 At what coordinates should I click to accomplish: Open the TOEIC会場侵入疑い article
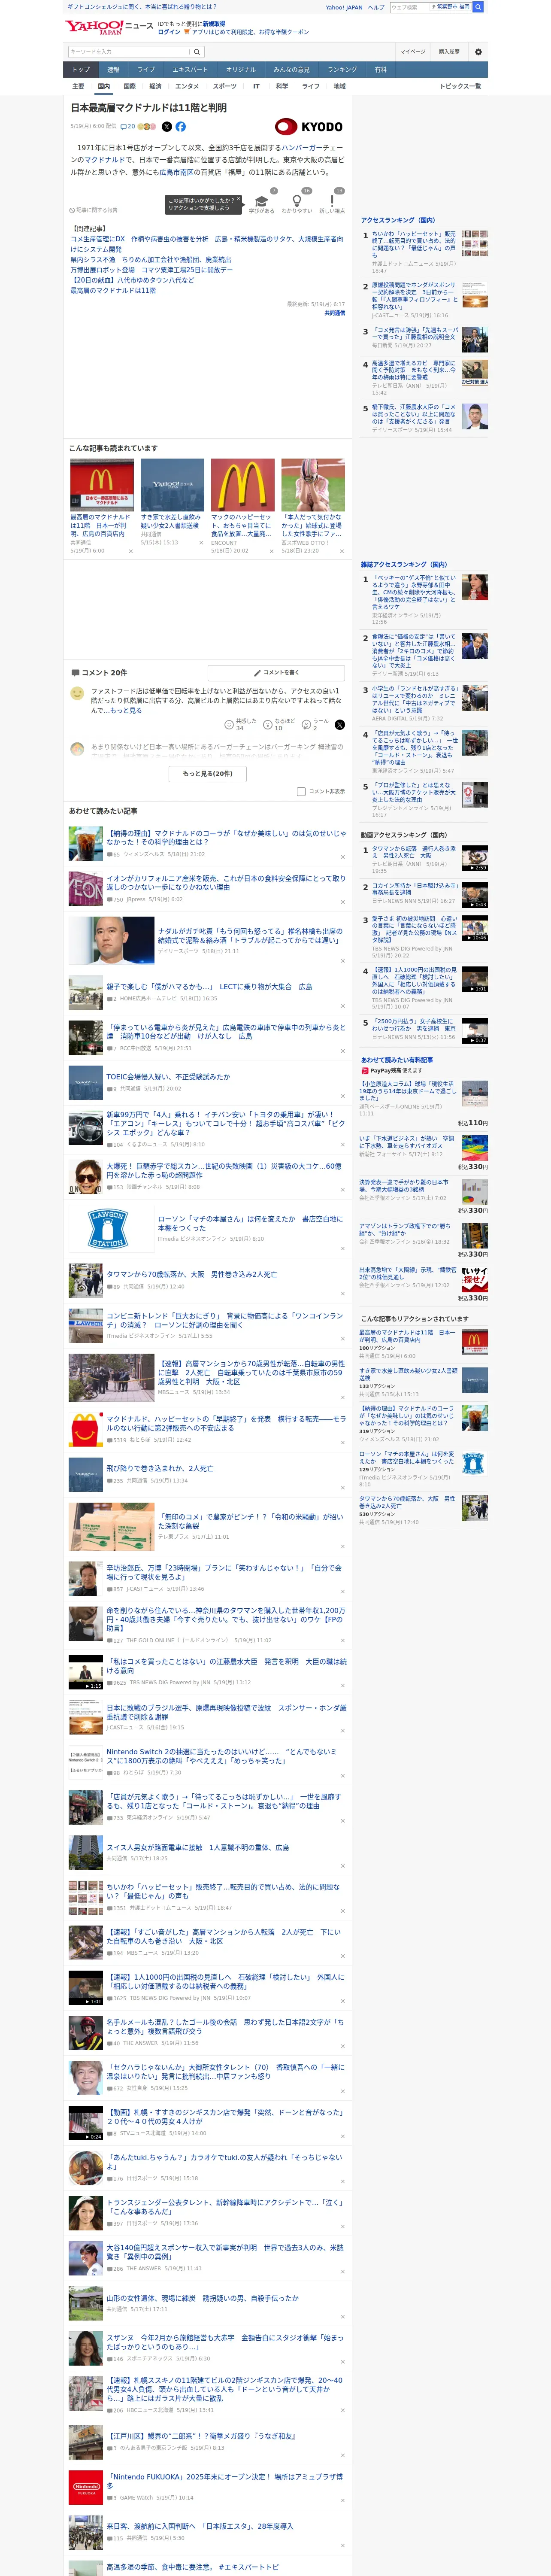click(x=168, y=1077)
